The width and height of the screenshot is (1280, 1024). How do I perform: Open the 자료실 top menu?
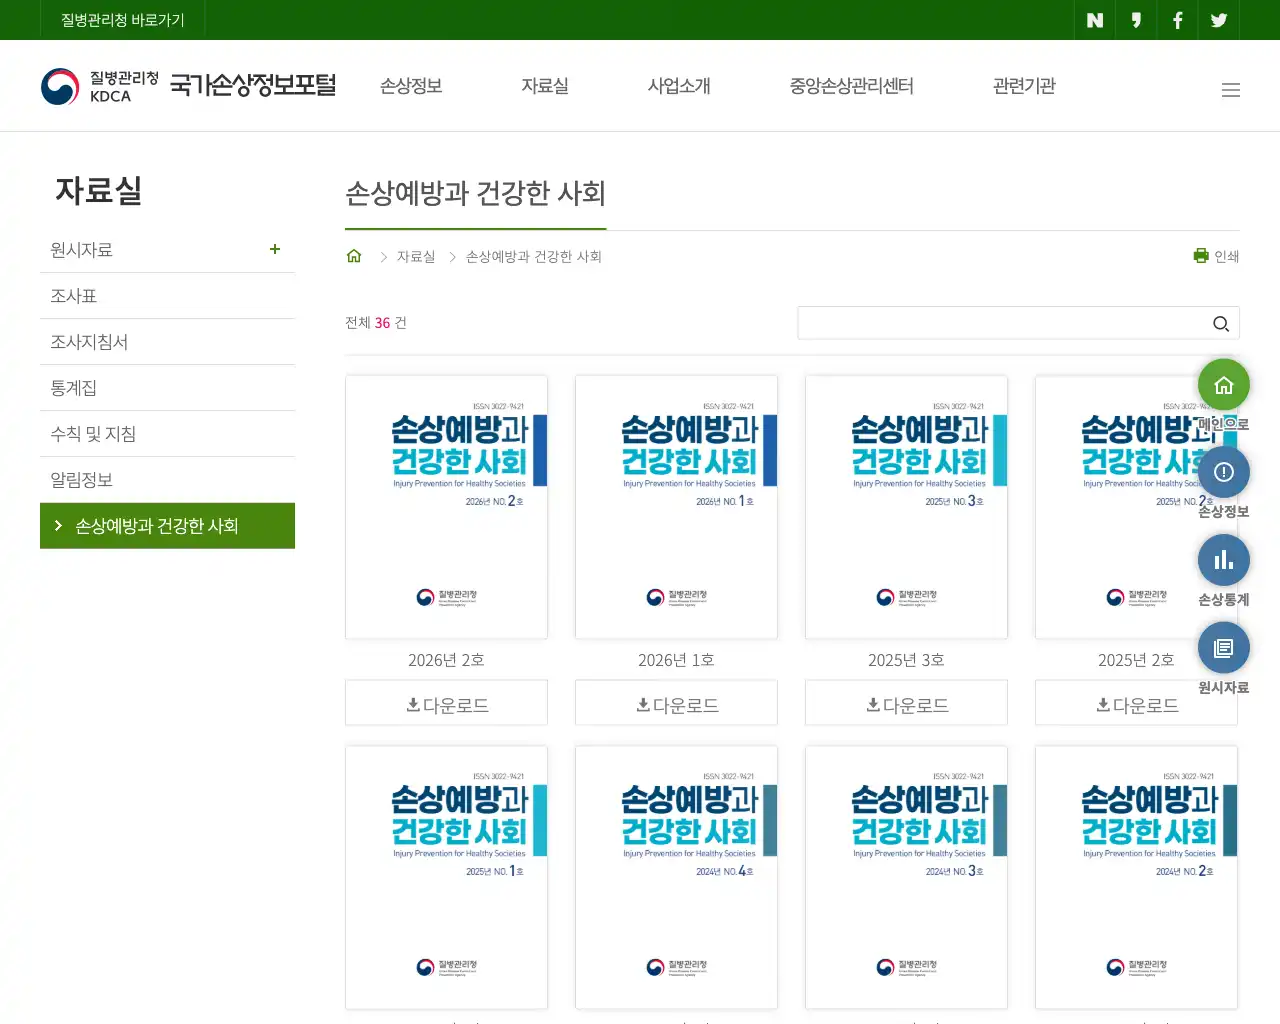pyautogui.click(x=545, y=86)
